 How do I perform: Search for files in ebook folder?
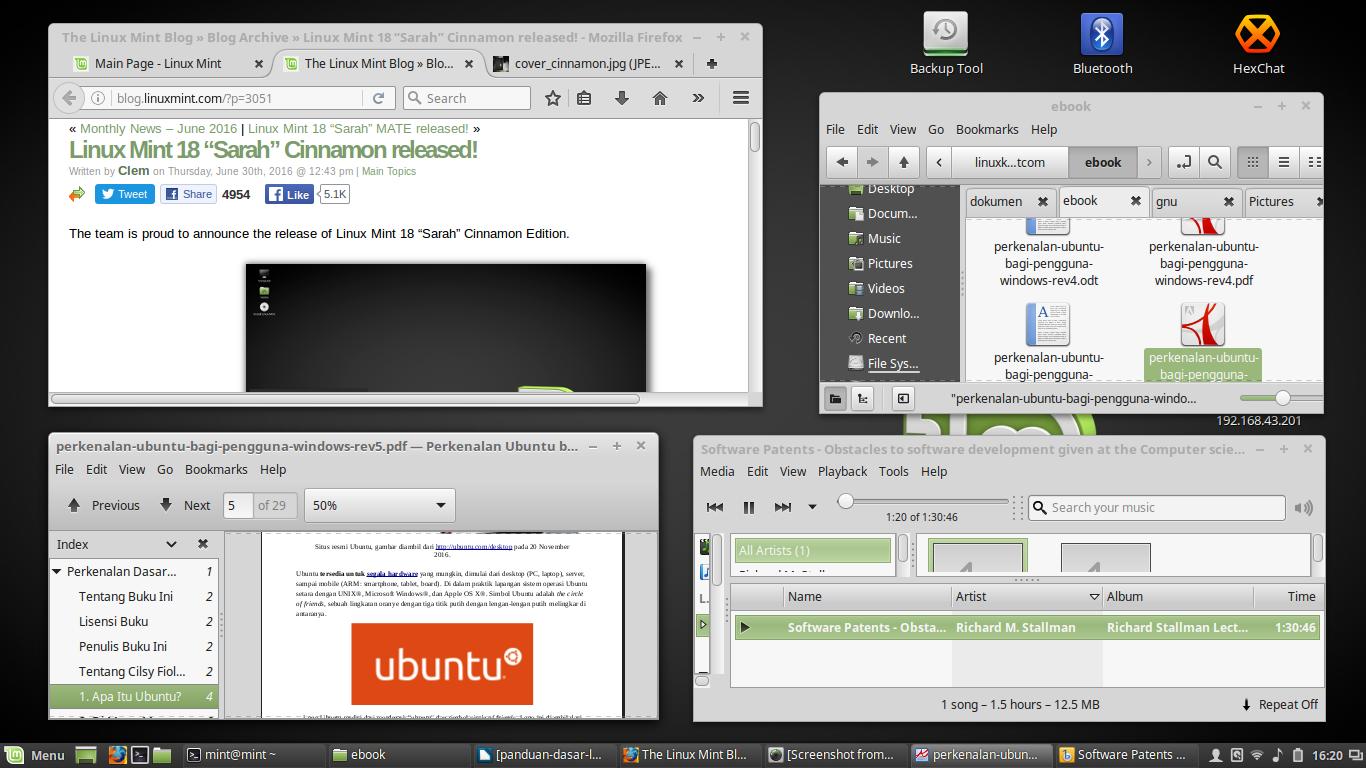tap(1215, 162)
